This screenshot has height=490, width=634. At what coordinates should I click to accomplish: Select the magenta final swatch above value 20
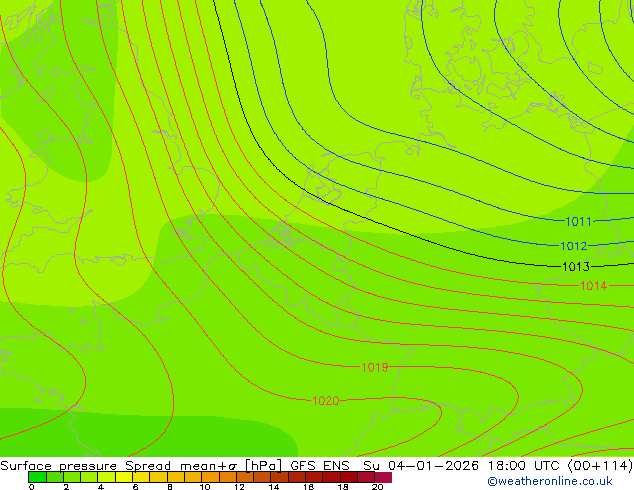[x=383, y=477]
